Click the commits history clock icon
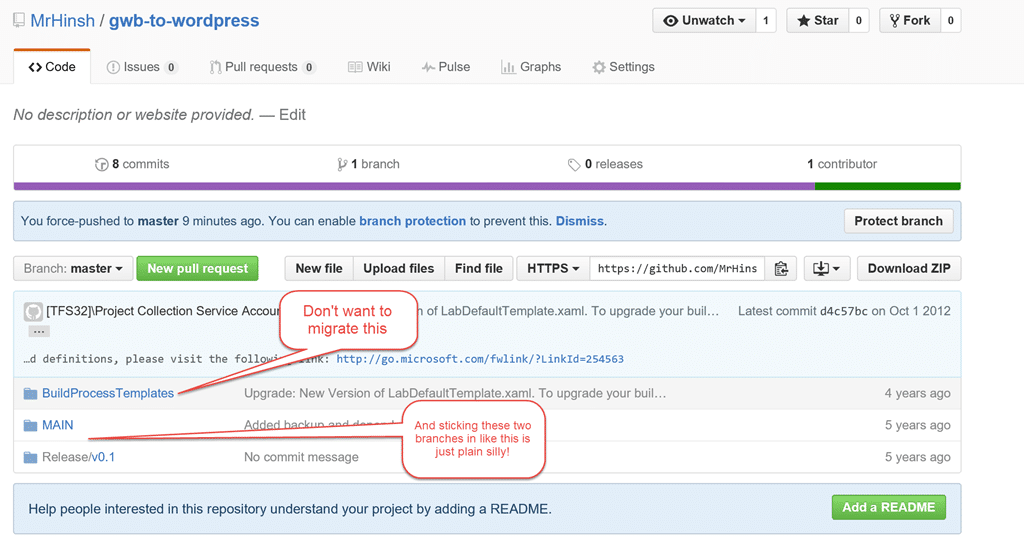Image resolution: width=1024 pixels, height=558 pixels. coord(101,165)
